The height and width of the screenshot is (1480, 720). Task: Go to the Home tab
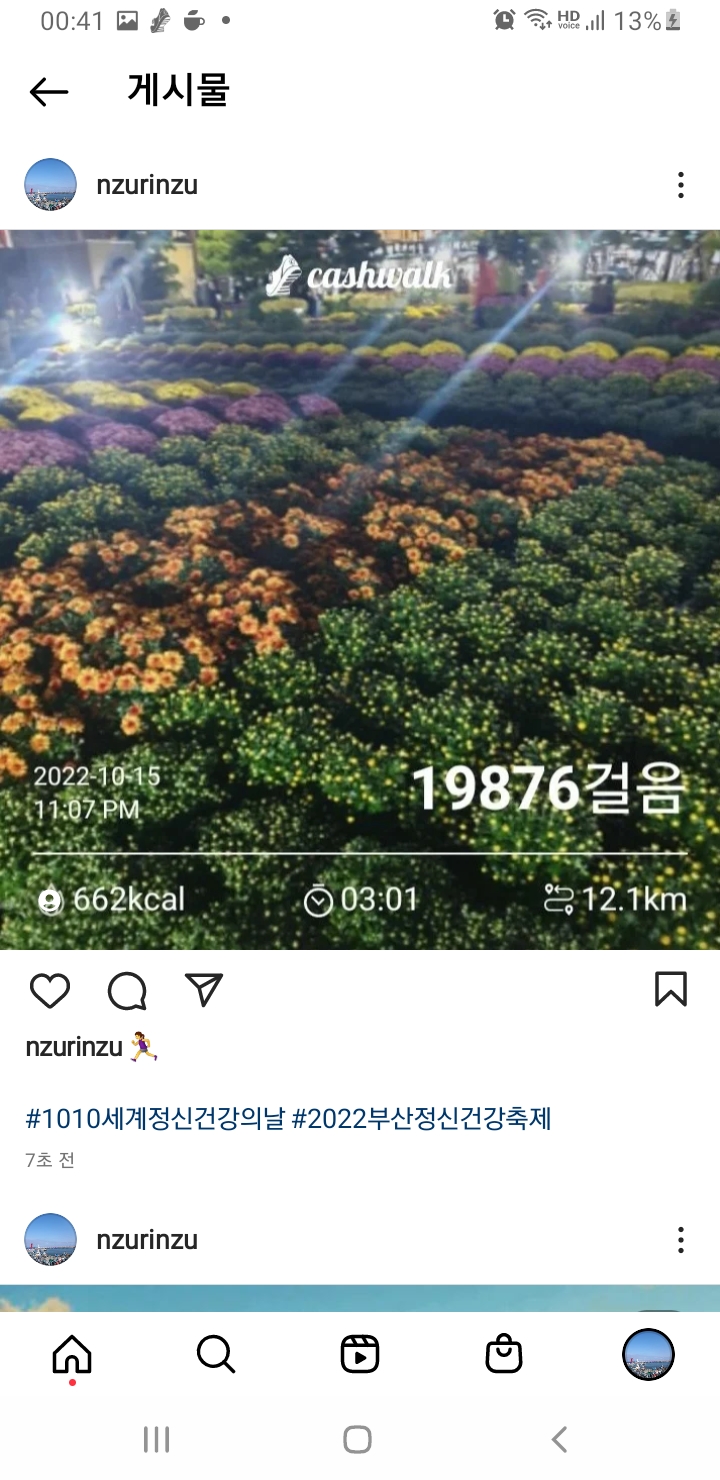(x=72, y=1355)
